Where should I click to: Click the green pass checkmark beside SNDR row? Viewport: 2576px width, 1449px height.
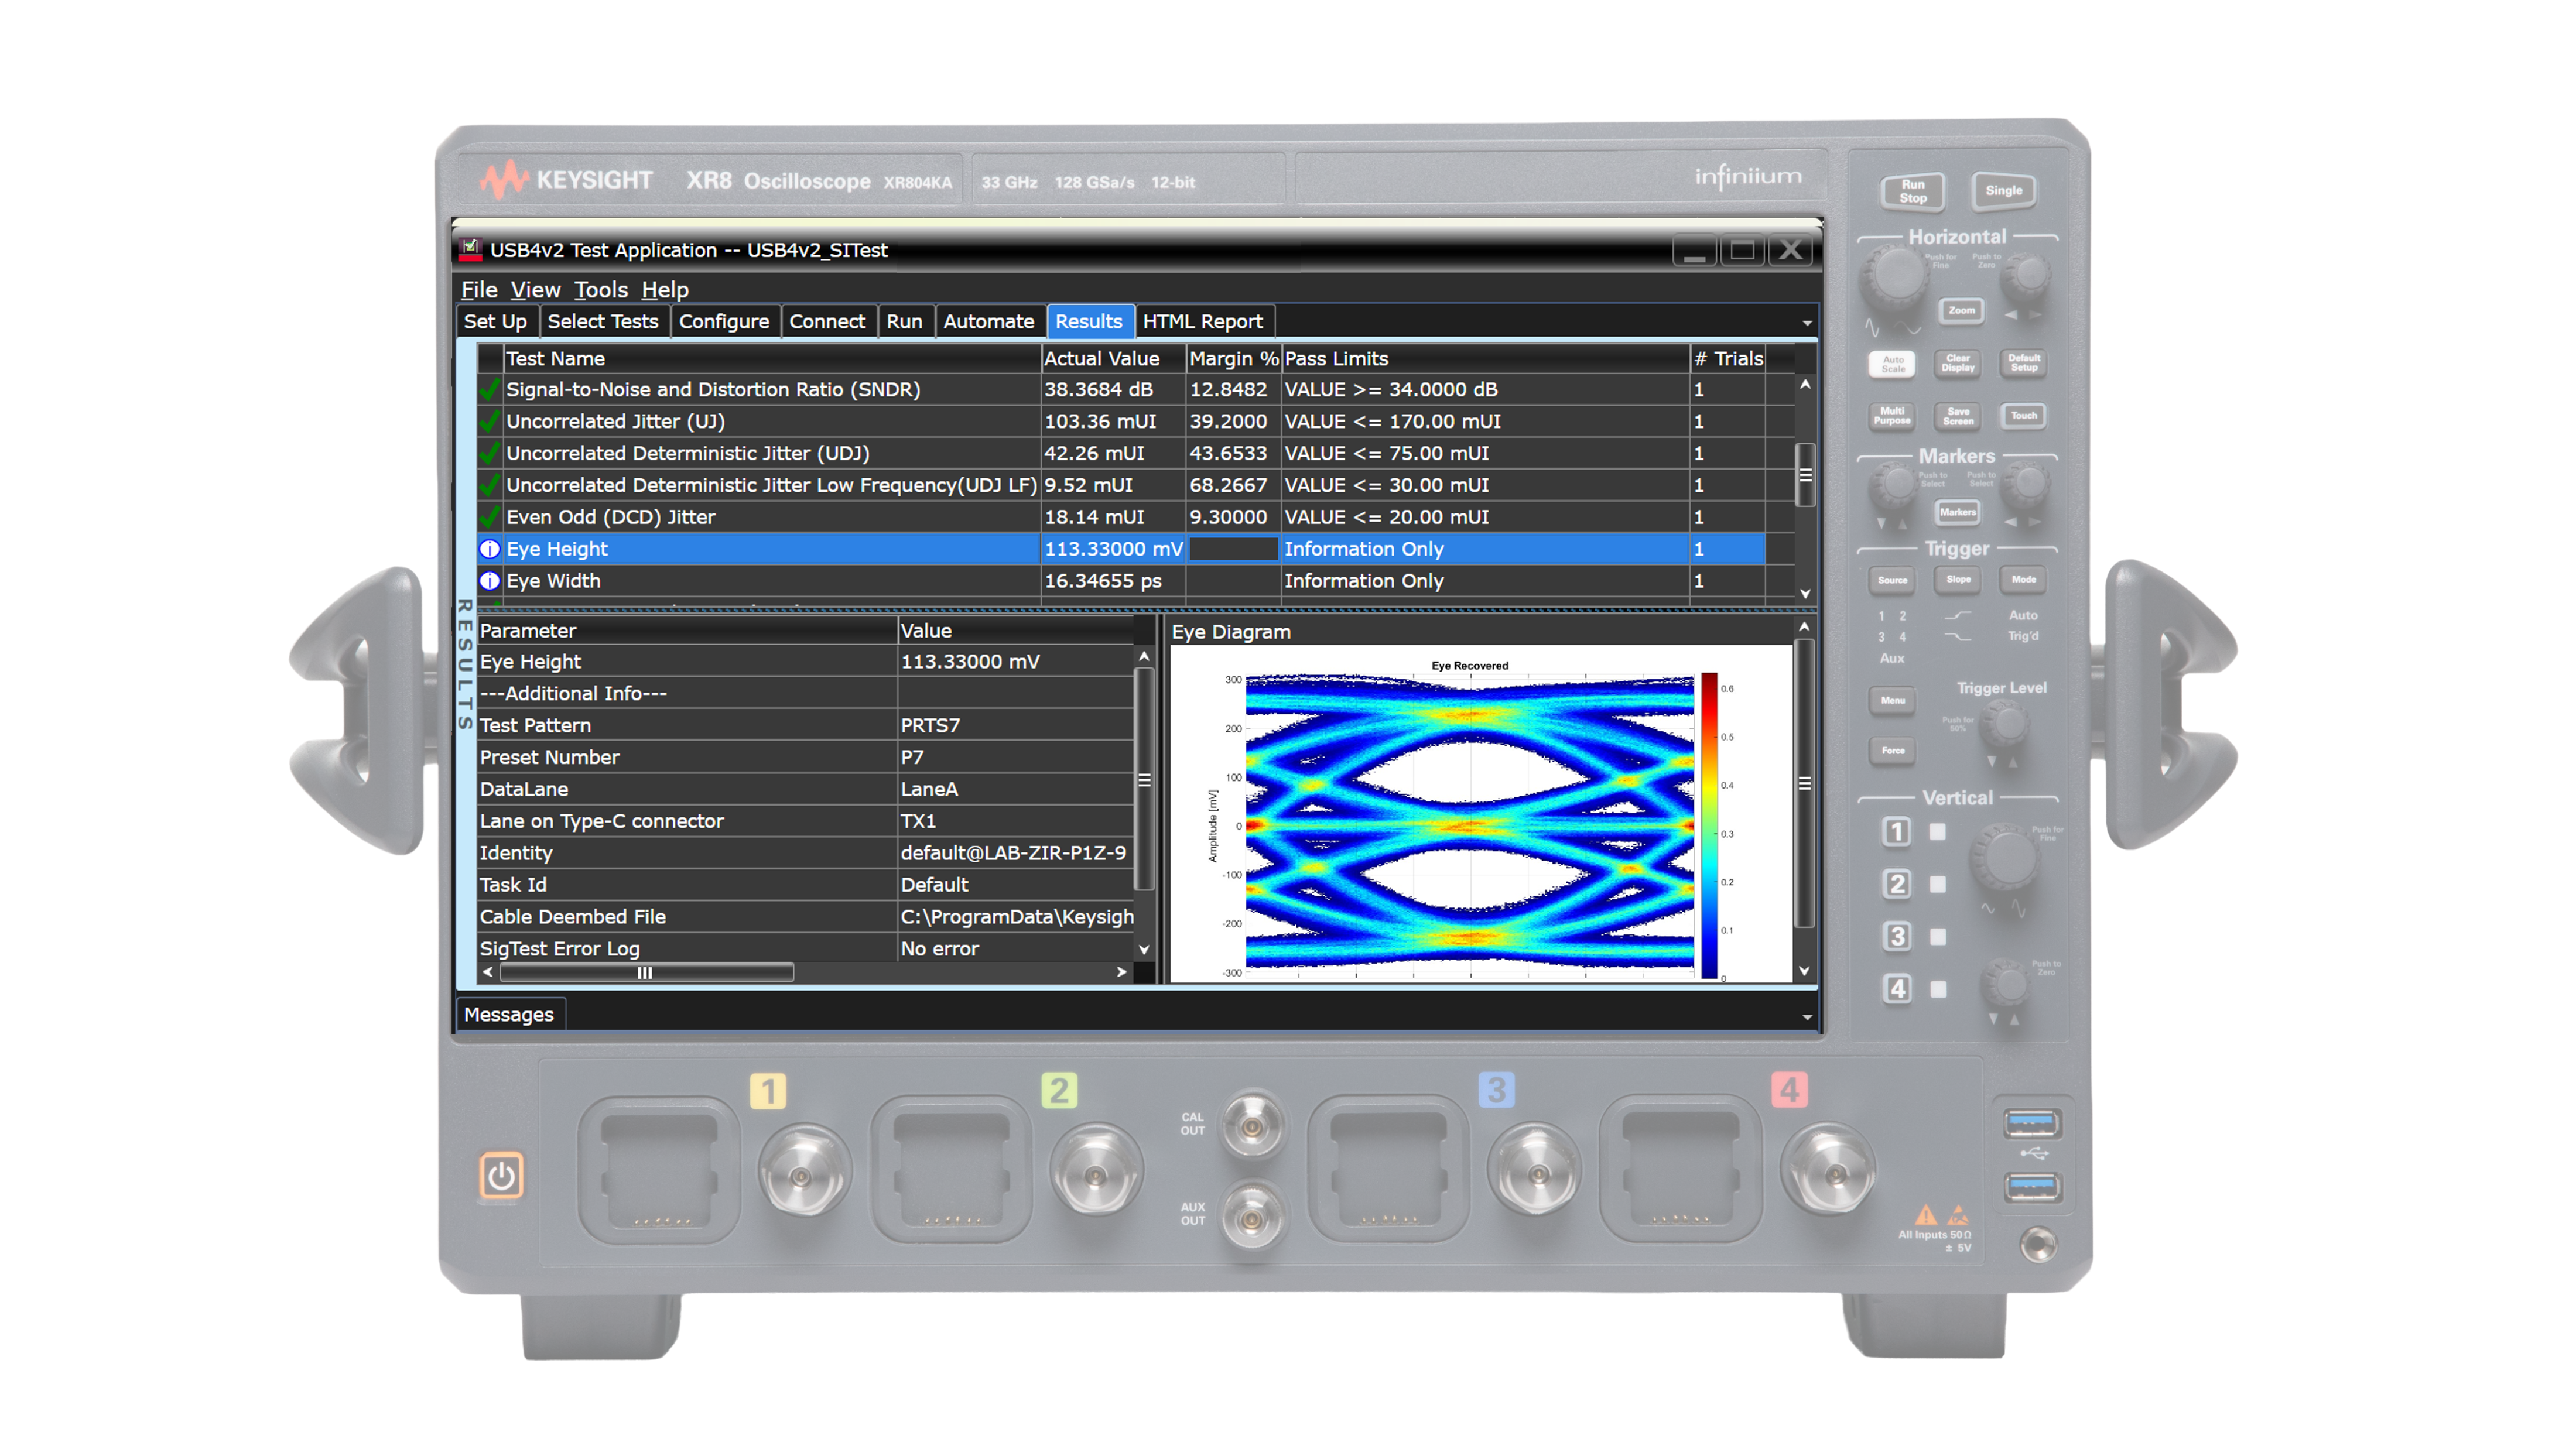[490, 389]
